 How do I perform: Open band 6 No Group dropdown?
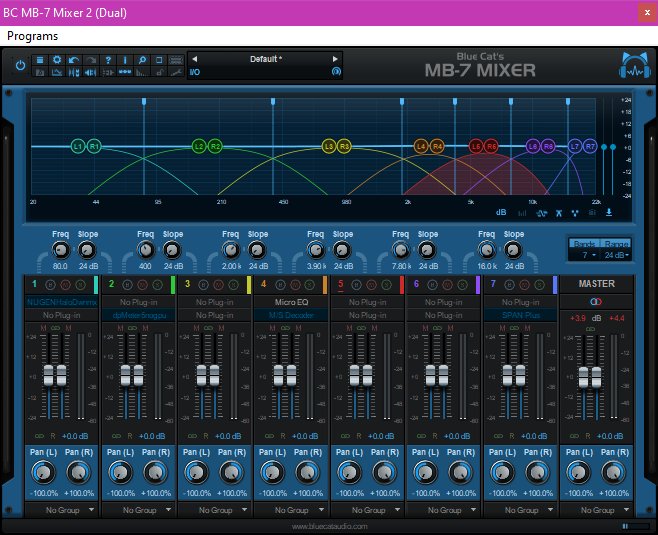[444, 510]
